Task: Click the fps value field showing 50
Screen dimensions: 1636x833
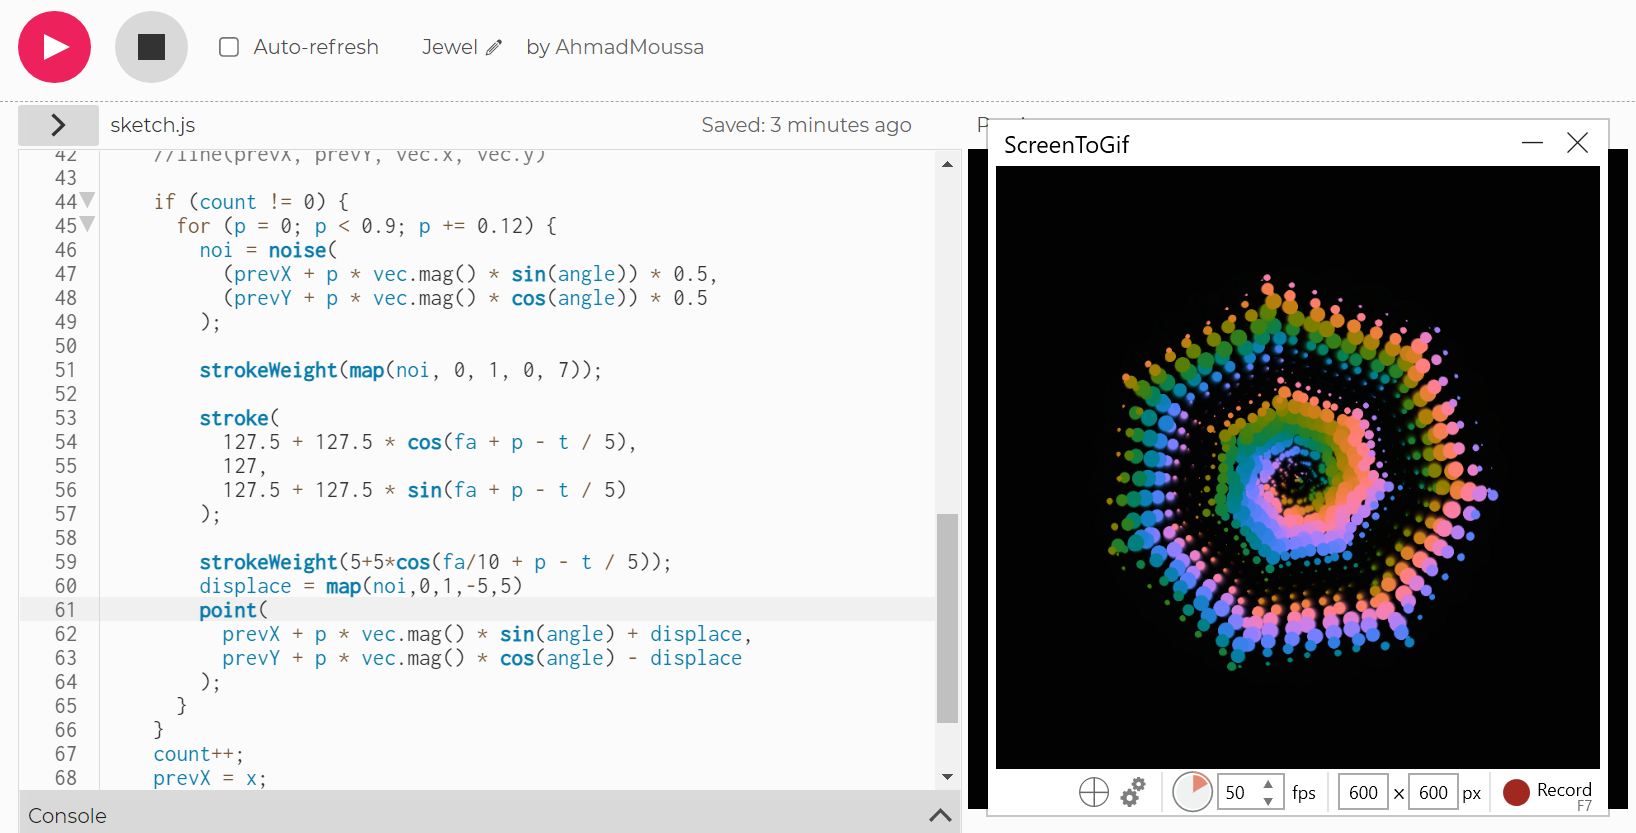Action: (x=1238, y=792)
